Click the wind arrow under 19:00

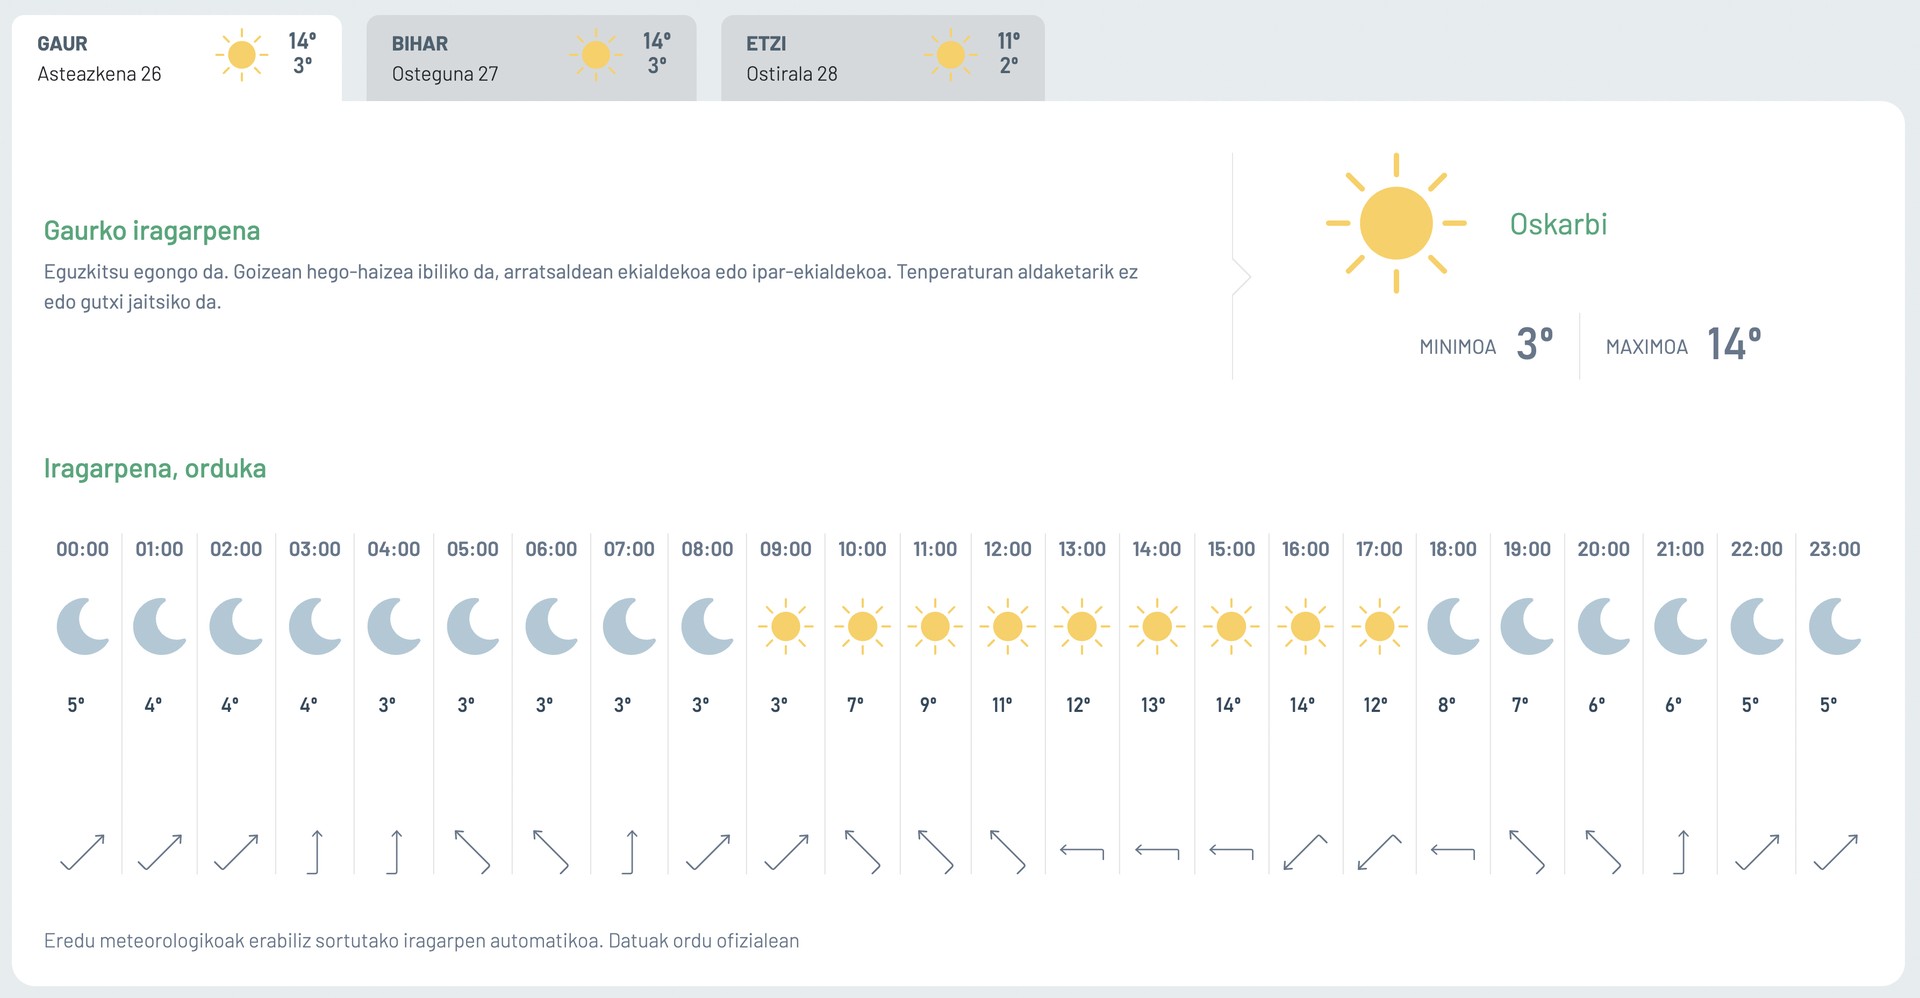(1527, 852)
